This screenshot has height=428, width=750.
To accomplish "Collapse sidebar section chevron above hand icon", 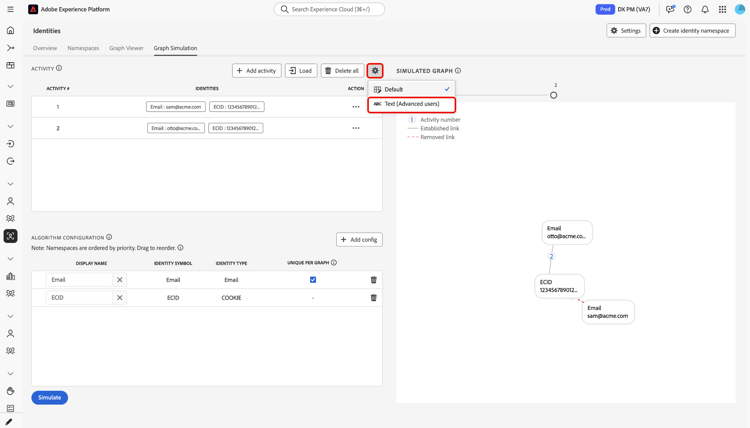I will (x=11, y=374).
